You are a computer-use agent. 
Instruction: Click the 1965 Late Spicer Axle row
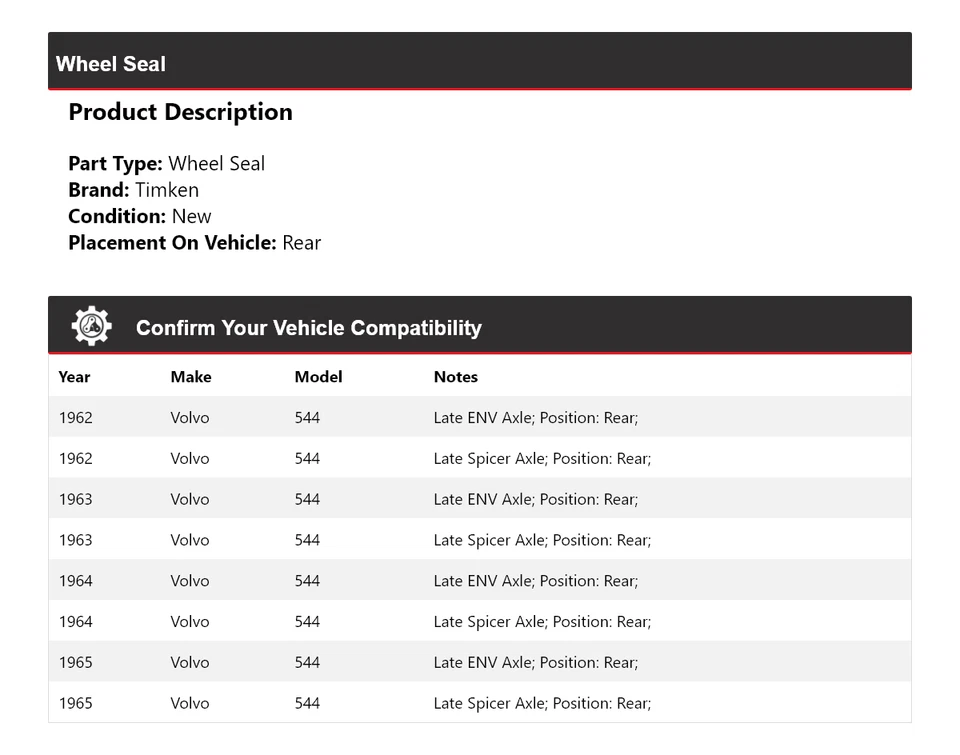(479, 703)
